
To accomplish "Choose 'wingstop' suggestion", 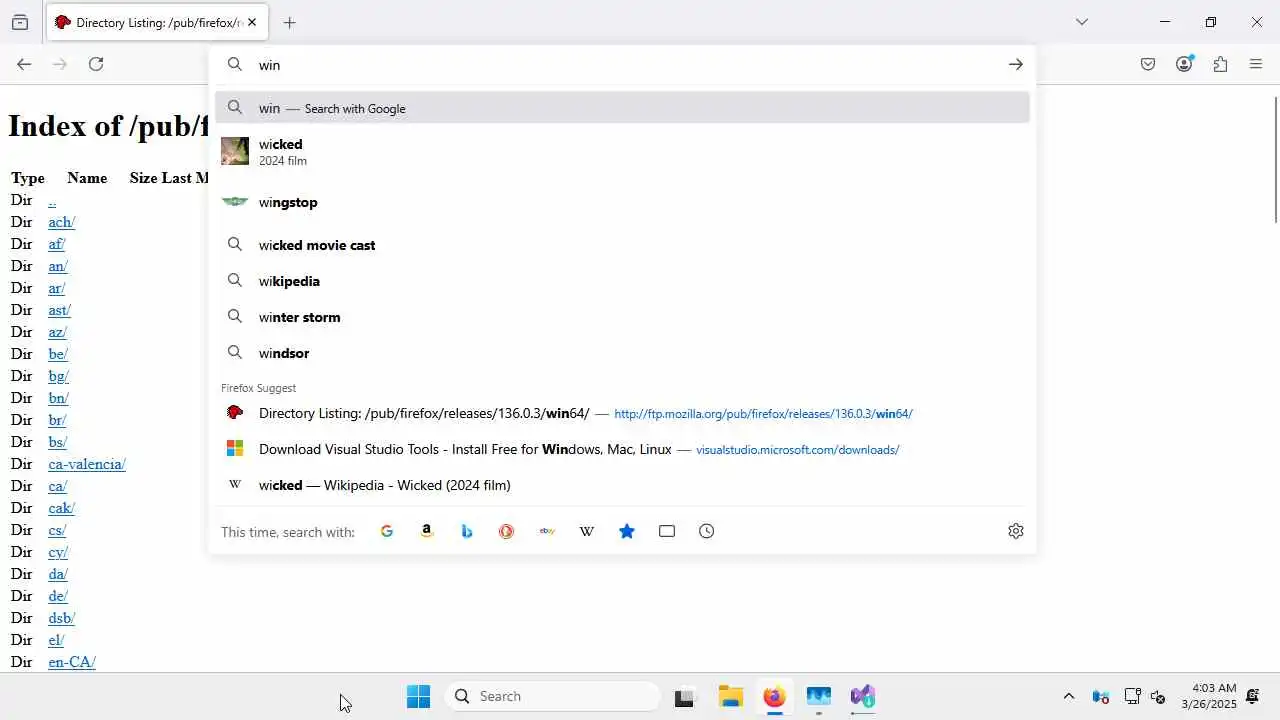I will click(622, 202).
